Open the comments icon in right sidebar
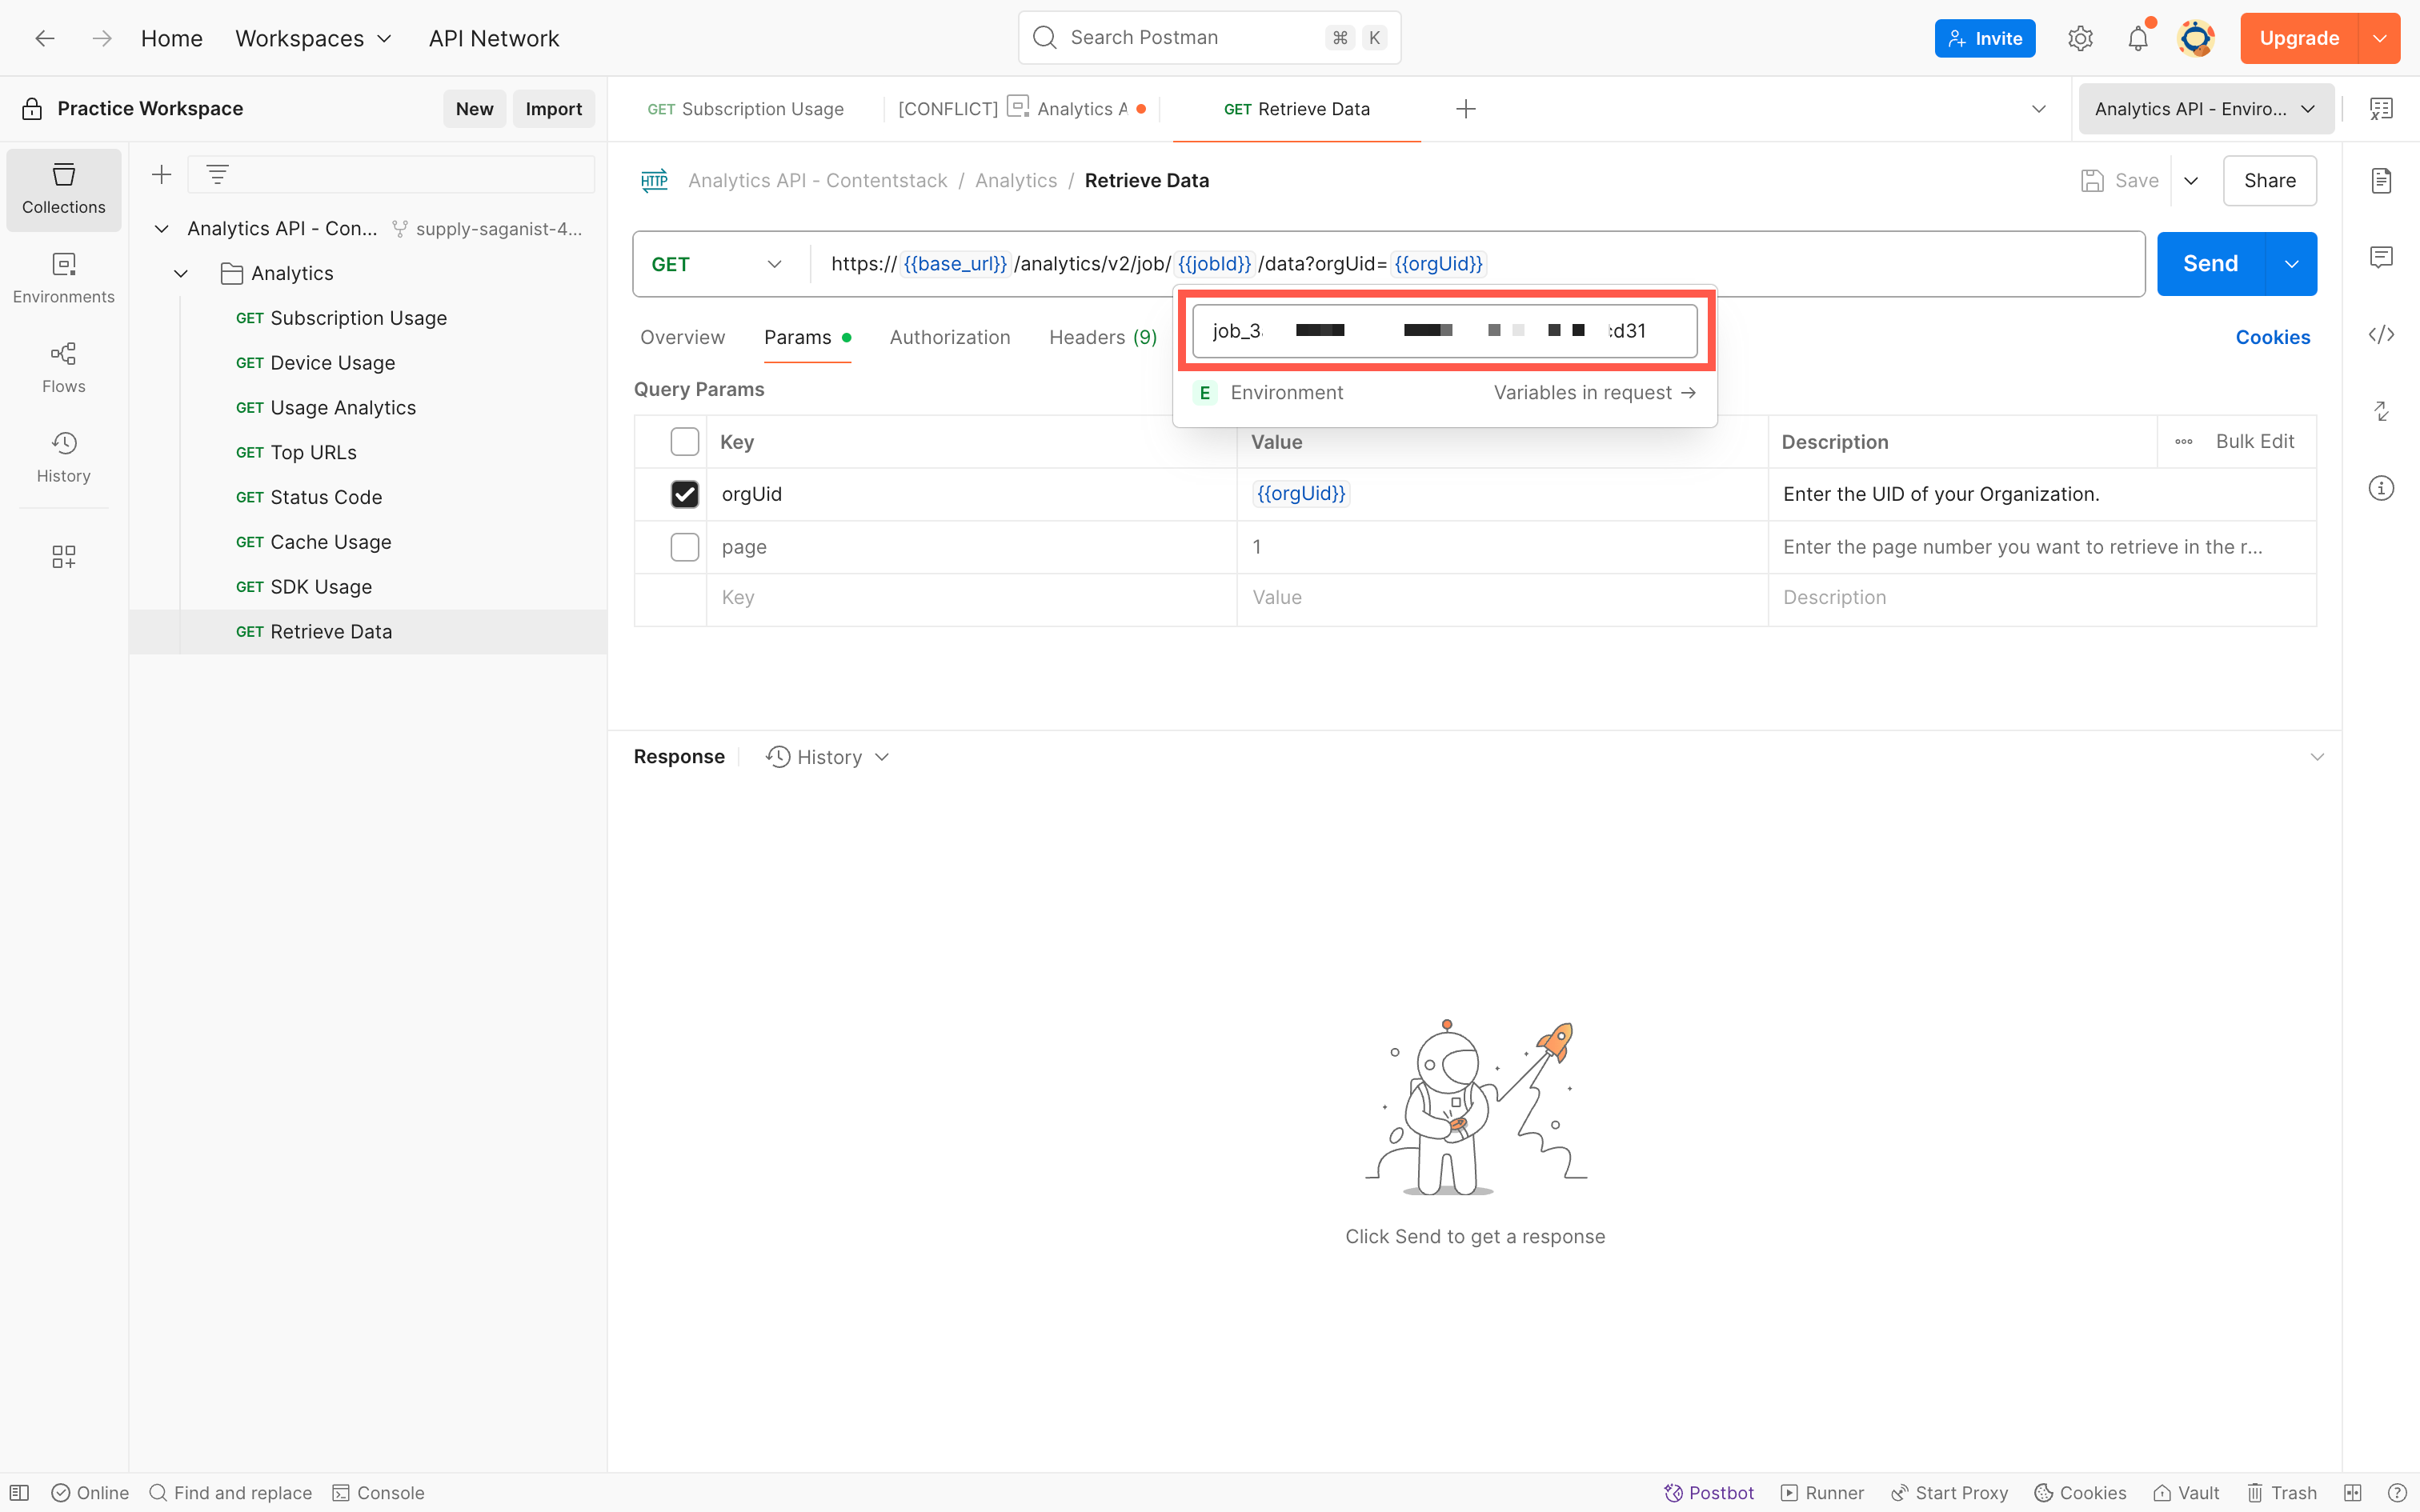The width and height of the screenshot is (2420, 1512). click(2381, 257)
